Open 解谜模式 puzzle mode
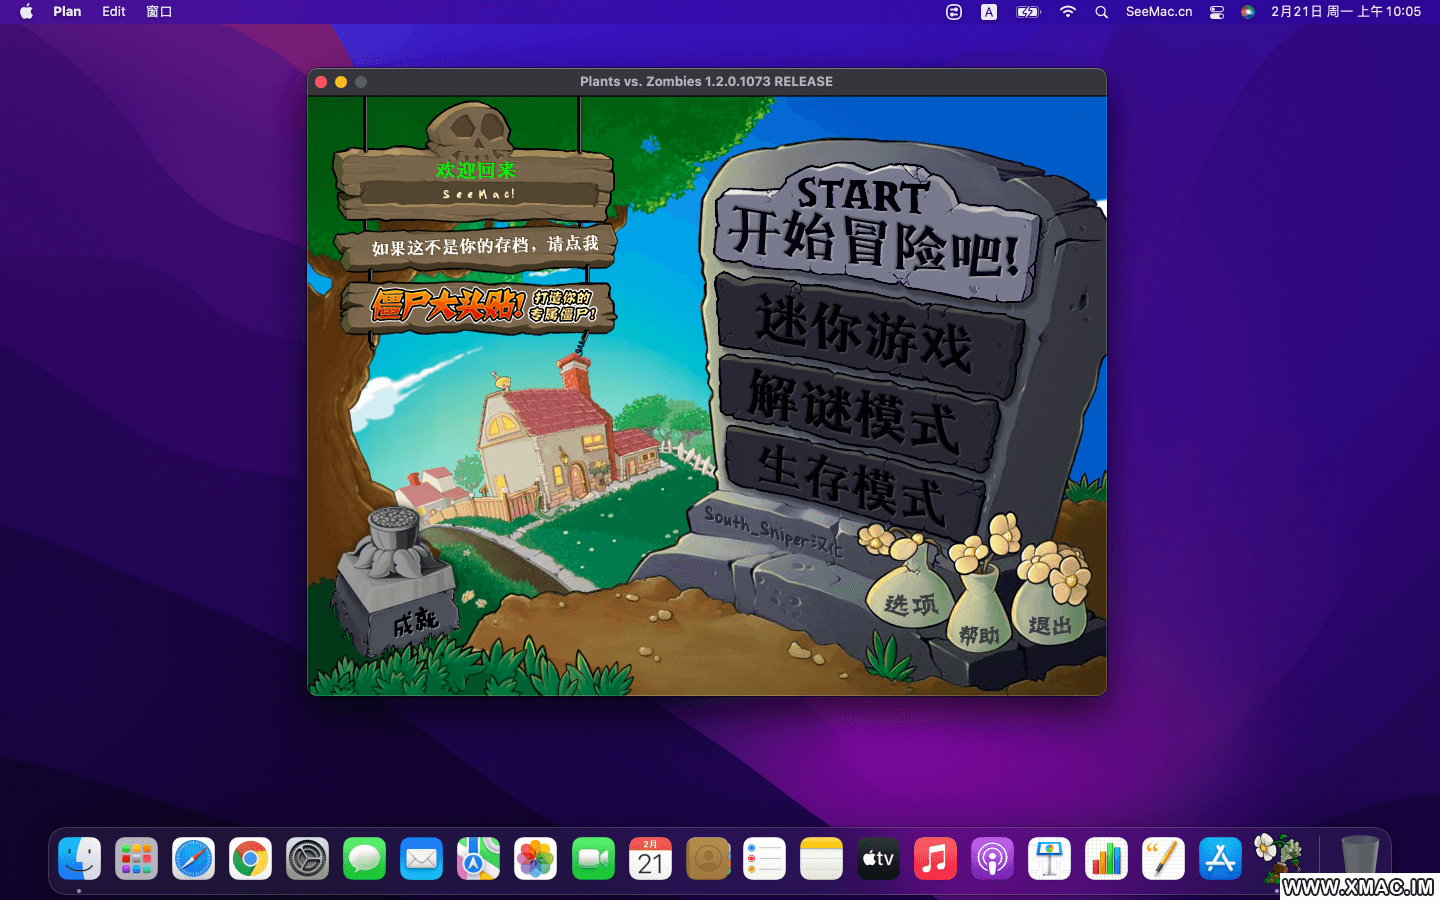Screen dimensions: 1440x900 pyautogui.click(x=855, y=411)
